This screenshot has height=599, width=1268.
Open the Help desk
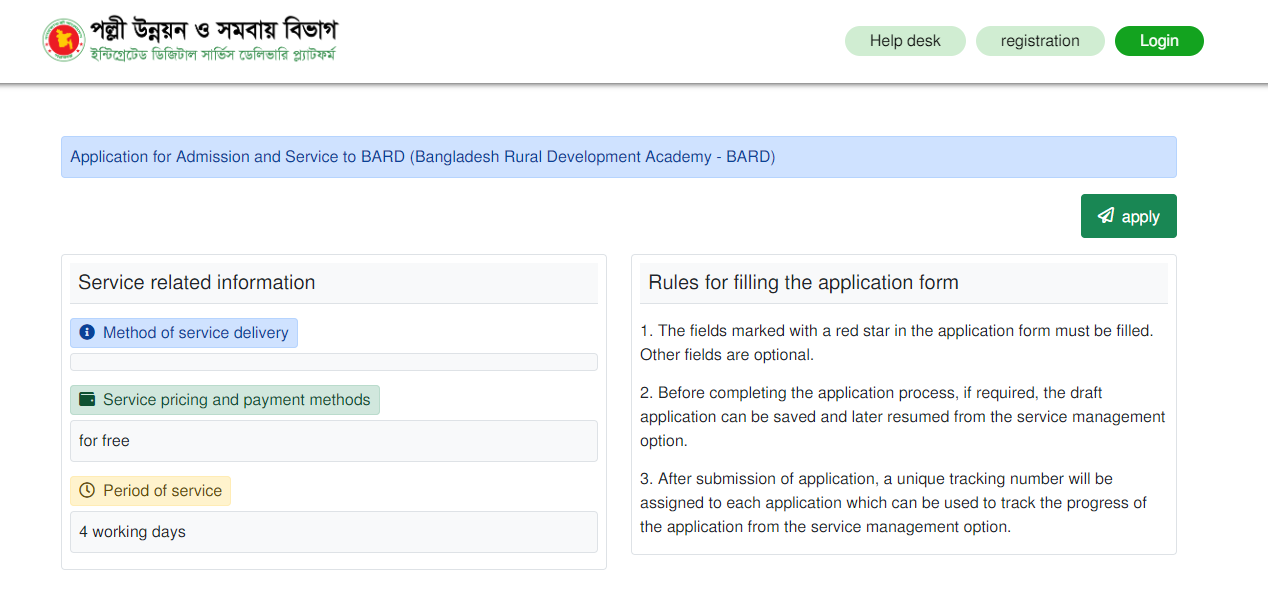click(x=905, y=40)
